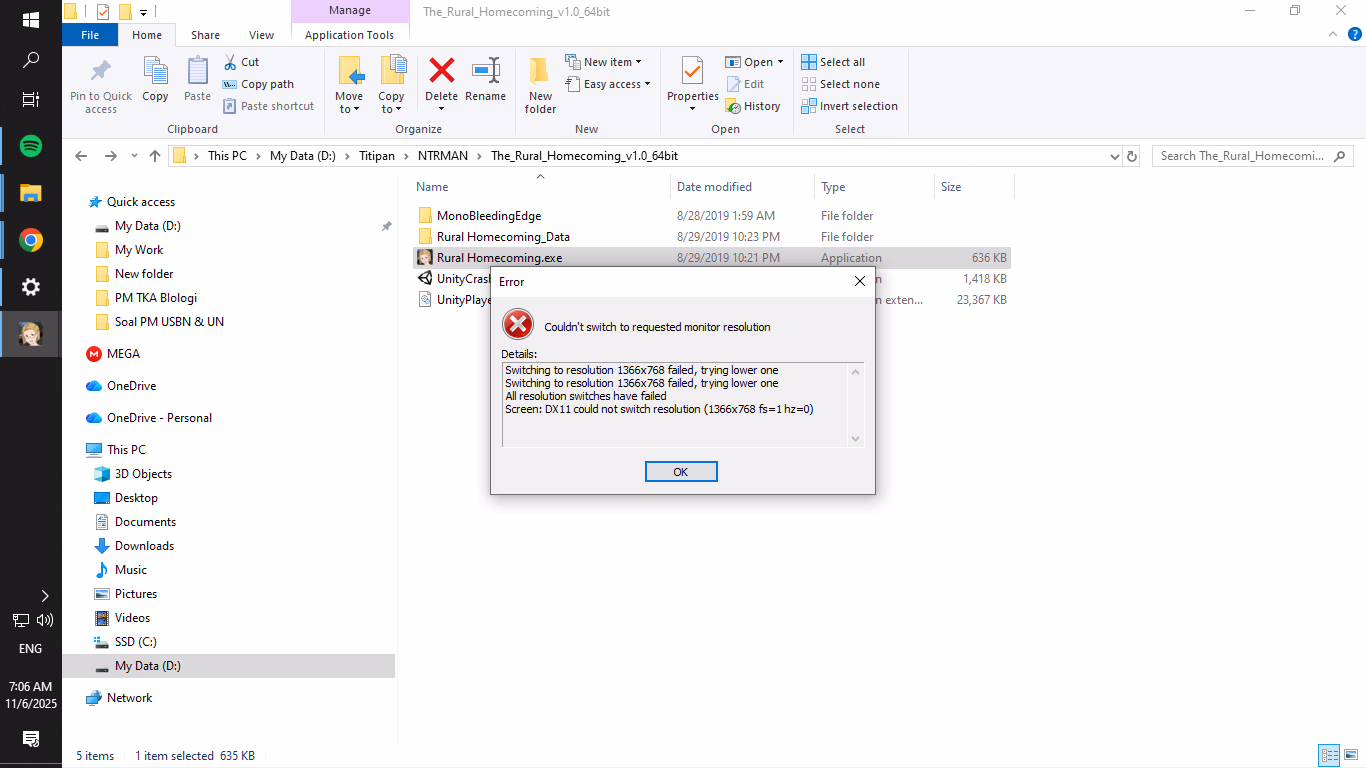Close the Error dialog with X
Image resolution: width=1366 pixels, height=768 pixels.
[859, 282]
